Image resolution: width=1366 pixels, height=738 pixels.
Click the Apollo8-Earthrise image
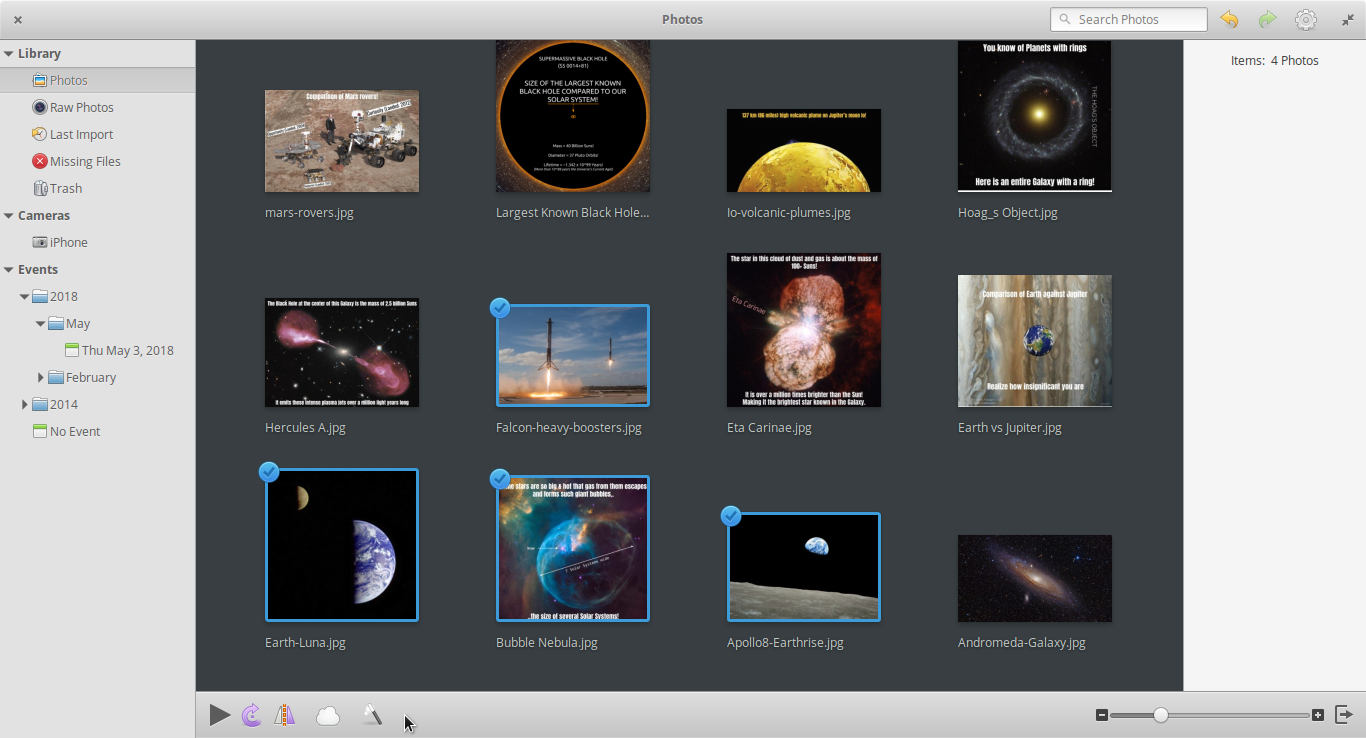pos(804,567)
